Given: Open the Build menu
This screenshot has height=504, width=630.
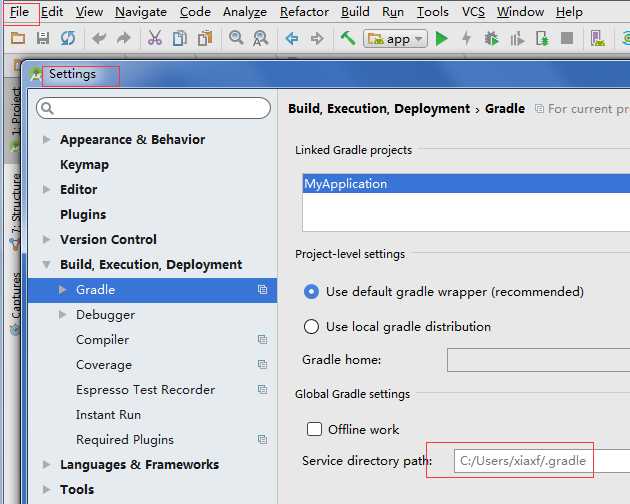Looking at the screenshot, I should [x=355, y=12].
